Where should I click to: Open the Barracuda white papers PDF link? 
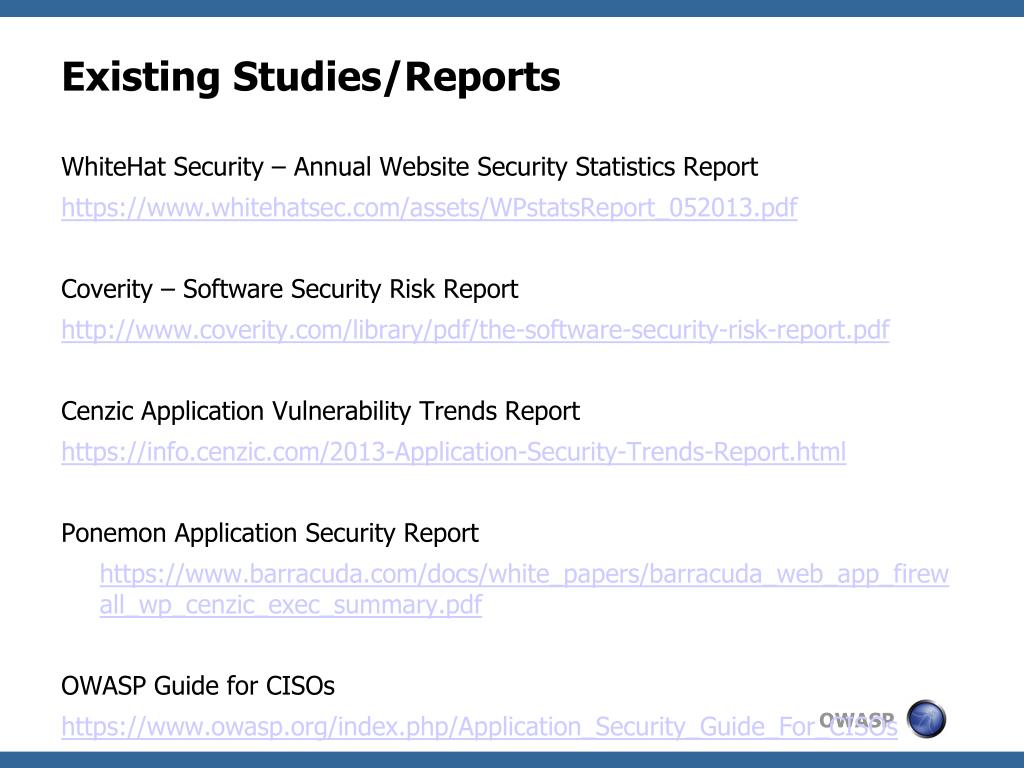point(524,589)
